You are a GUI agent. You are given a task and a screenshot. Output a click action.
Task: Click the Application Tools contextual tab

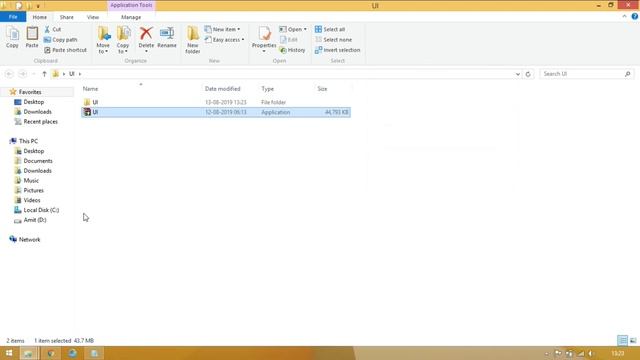(131, 5)
